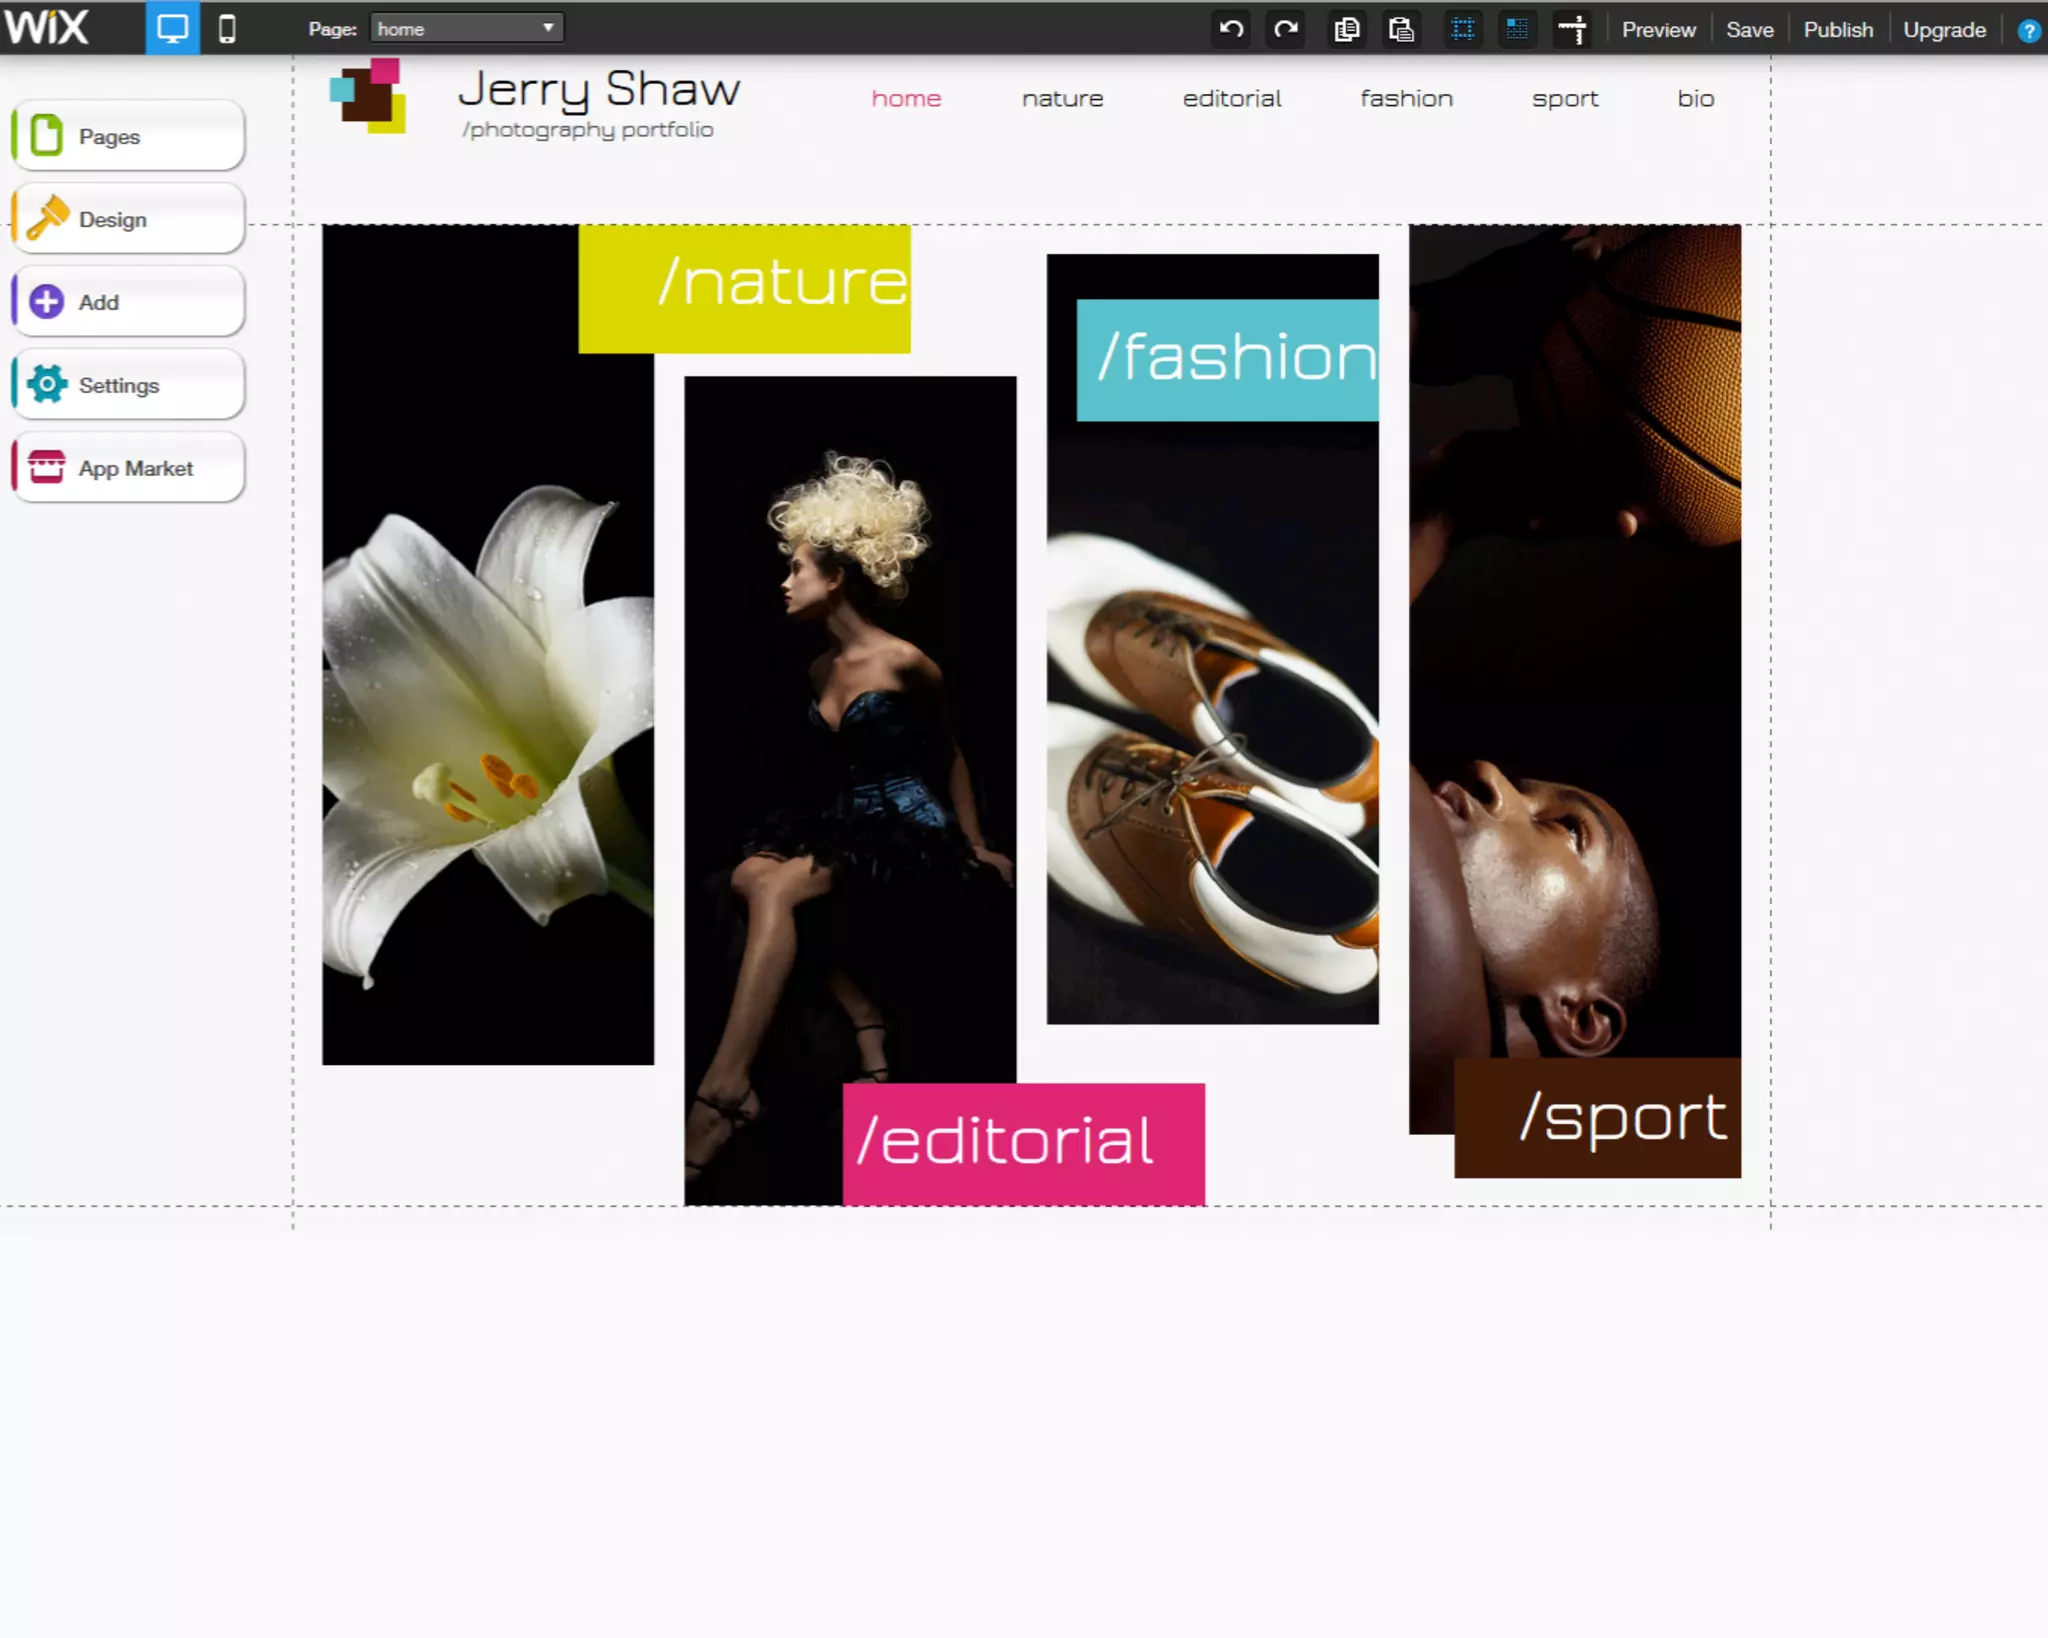The height and width of the screenshot is (1638, 2048).
Task: Select the bio menu item
Action: click(x=1695, y=98)
